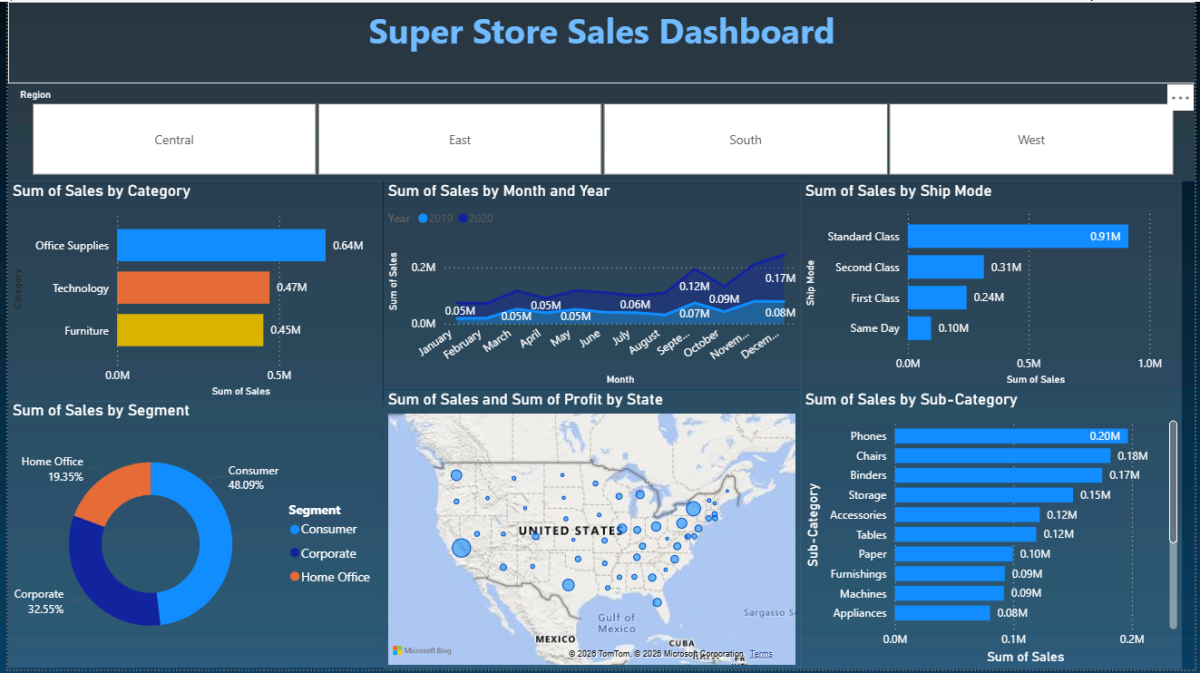1200x673 pixels.
Task: Toggle the West region slicer
Action: pyautogui.click(x=1031, y=140)
